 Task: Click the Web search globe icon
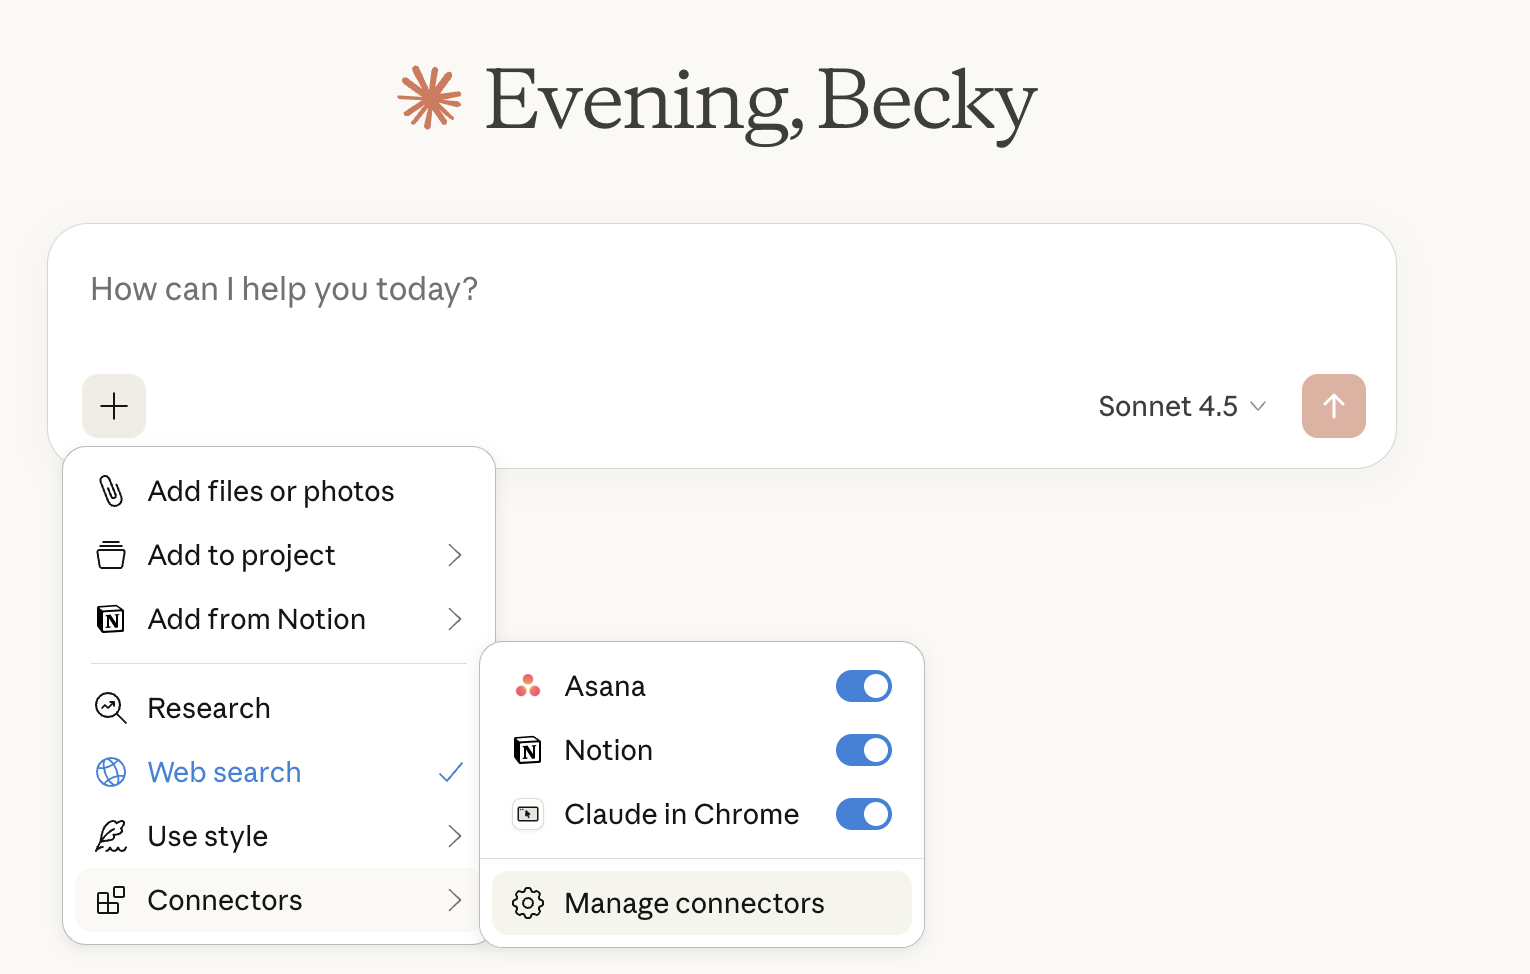111,772
